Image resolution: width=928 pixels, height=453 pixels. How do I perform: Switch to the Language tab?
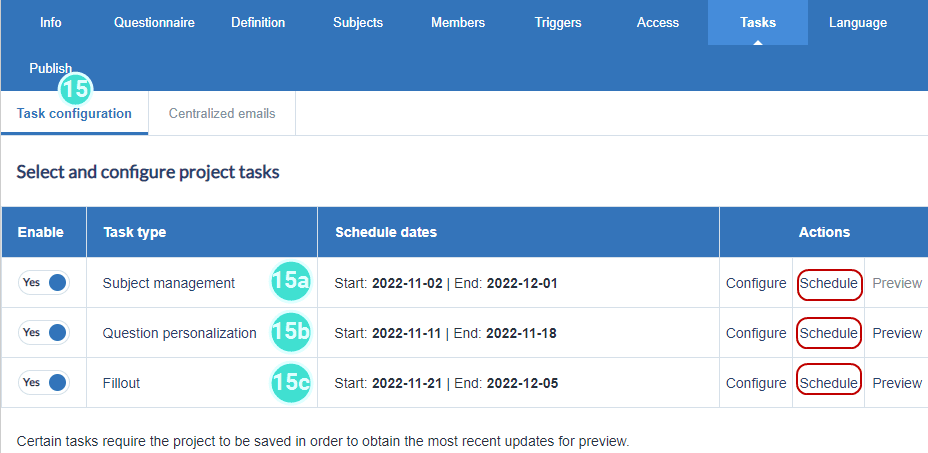[x=858, y=23]
